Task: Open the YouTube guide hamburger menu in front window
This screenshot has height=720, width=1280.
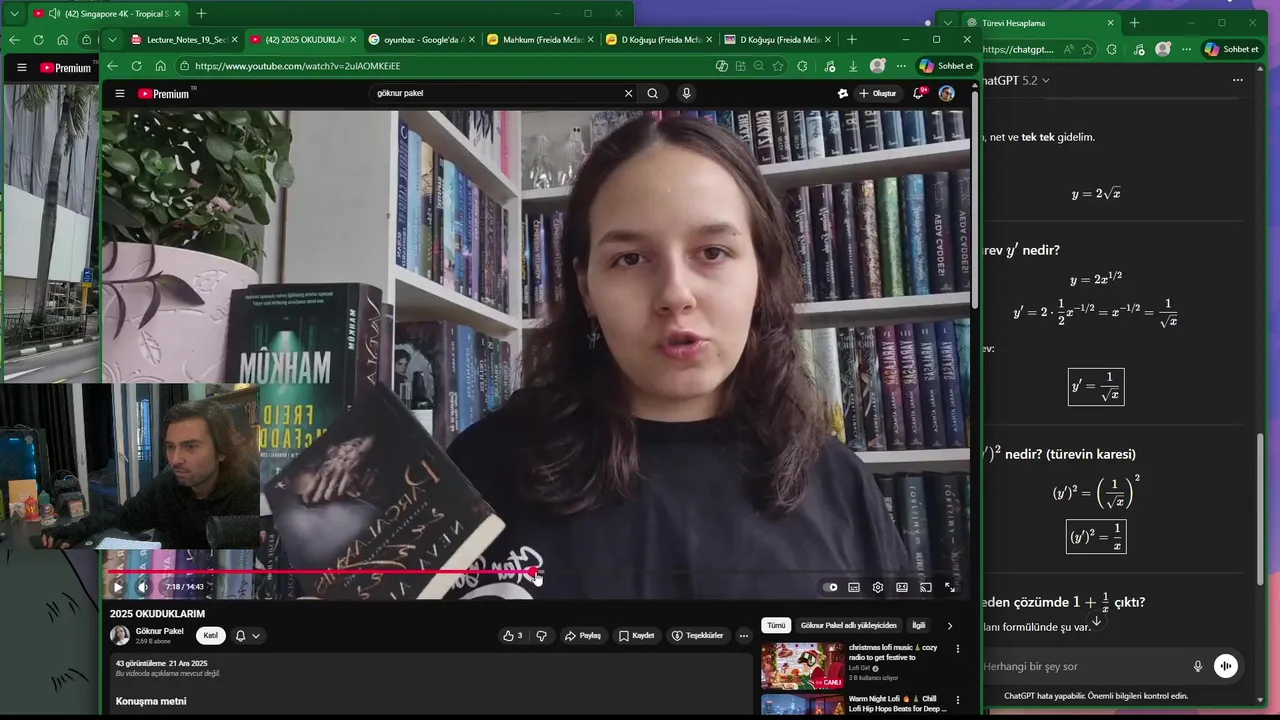Action: [120, 93]
